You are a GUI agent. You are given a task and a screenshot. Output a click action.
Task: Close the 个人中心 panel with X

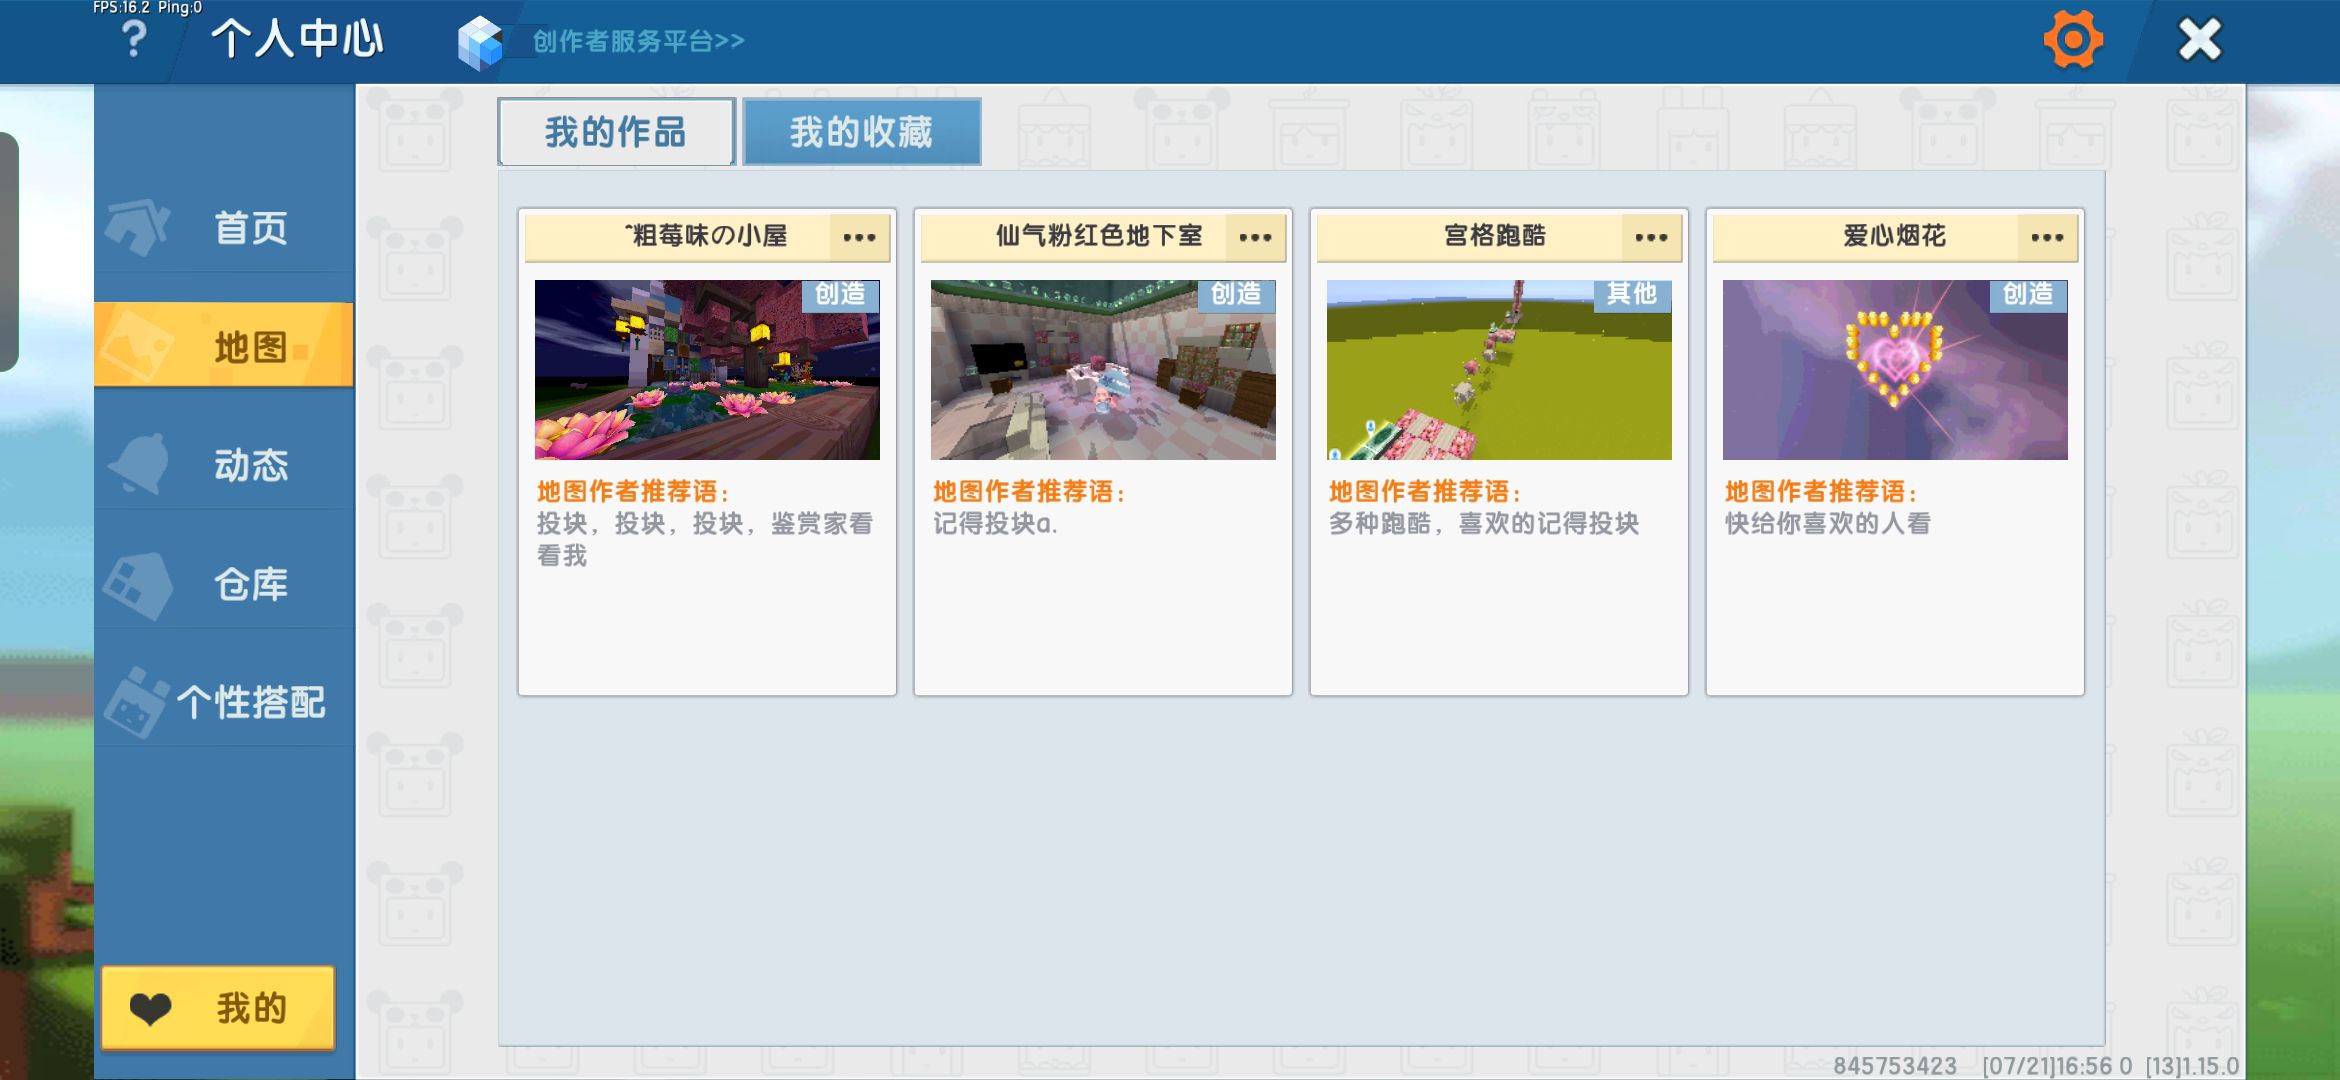[2199, 40]
